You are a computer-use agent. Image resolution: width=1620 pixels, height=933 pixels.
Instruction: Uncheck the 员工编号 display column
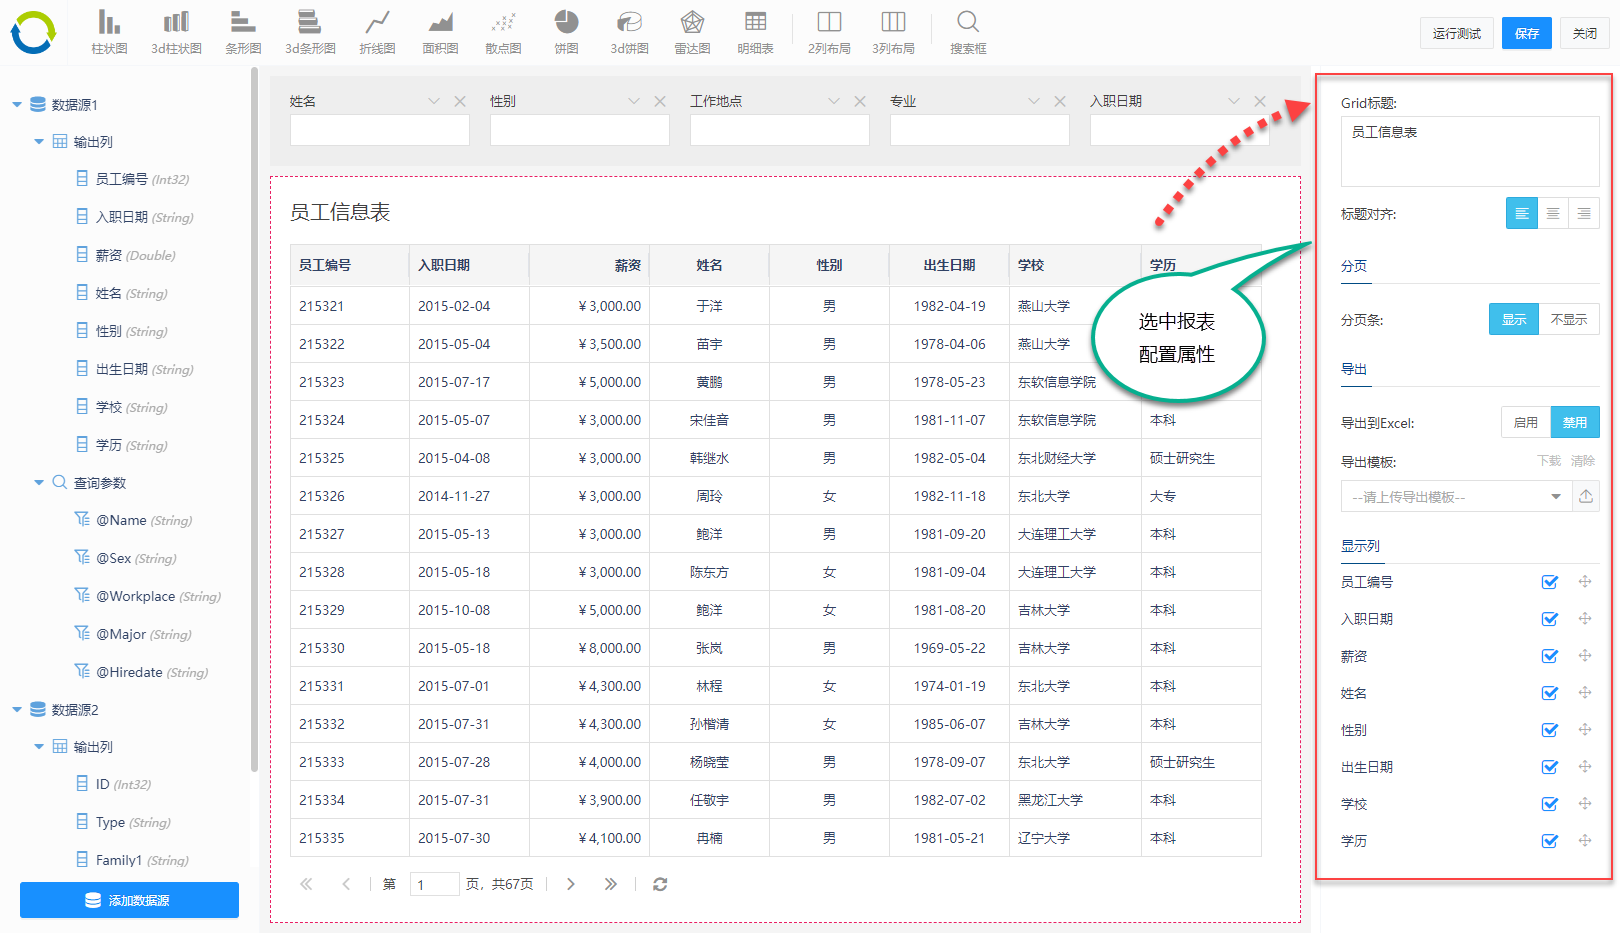pos(1550,582)
